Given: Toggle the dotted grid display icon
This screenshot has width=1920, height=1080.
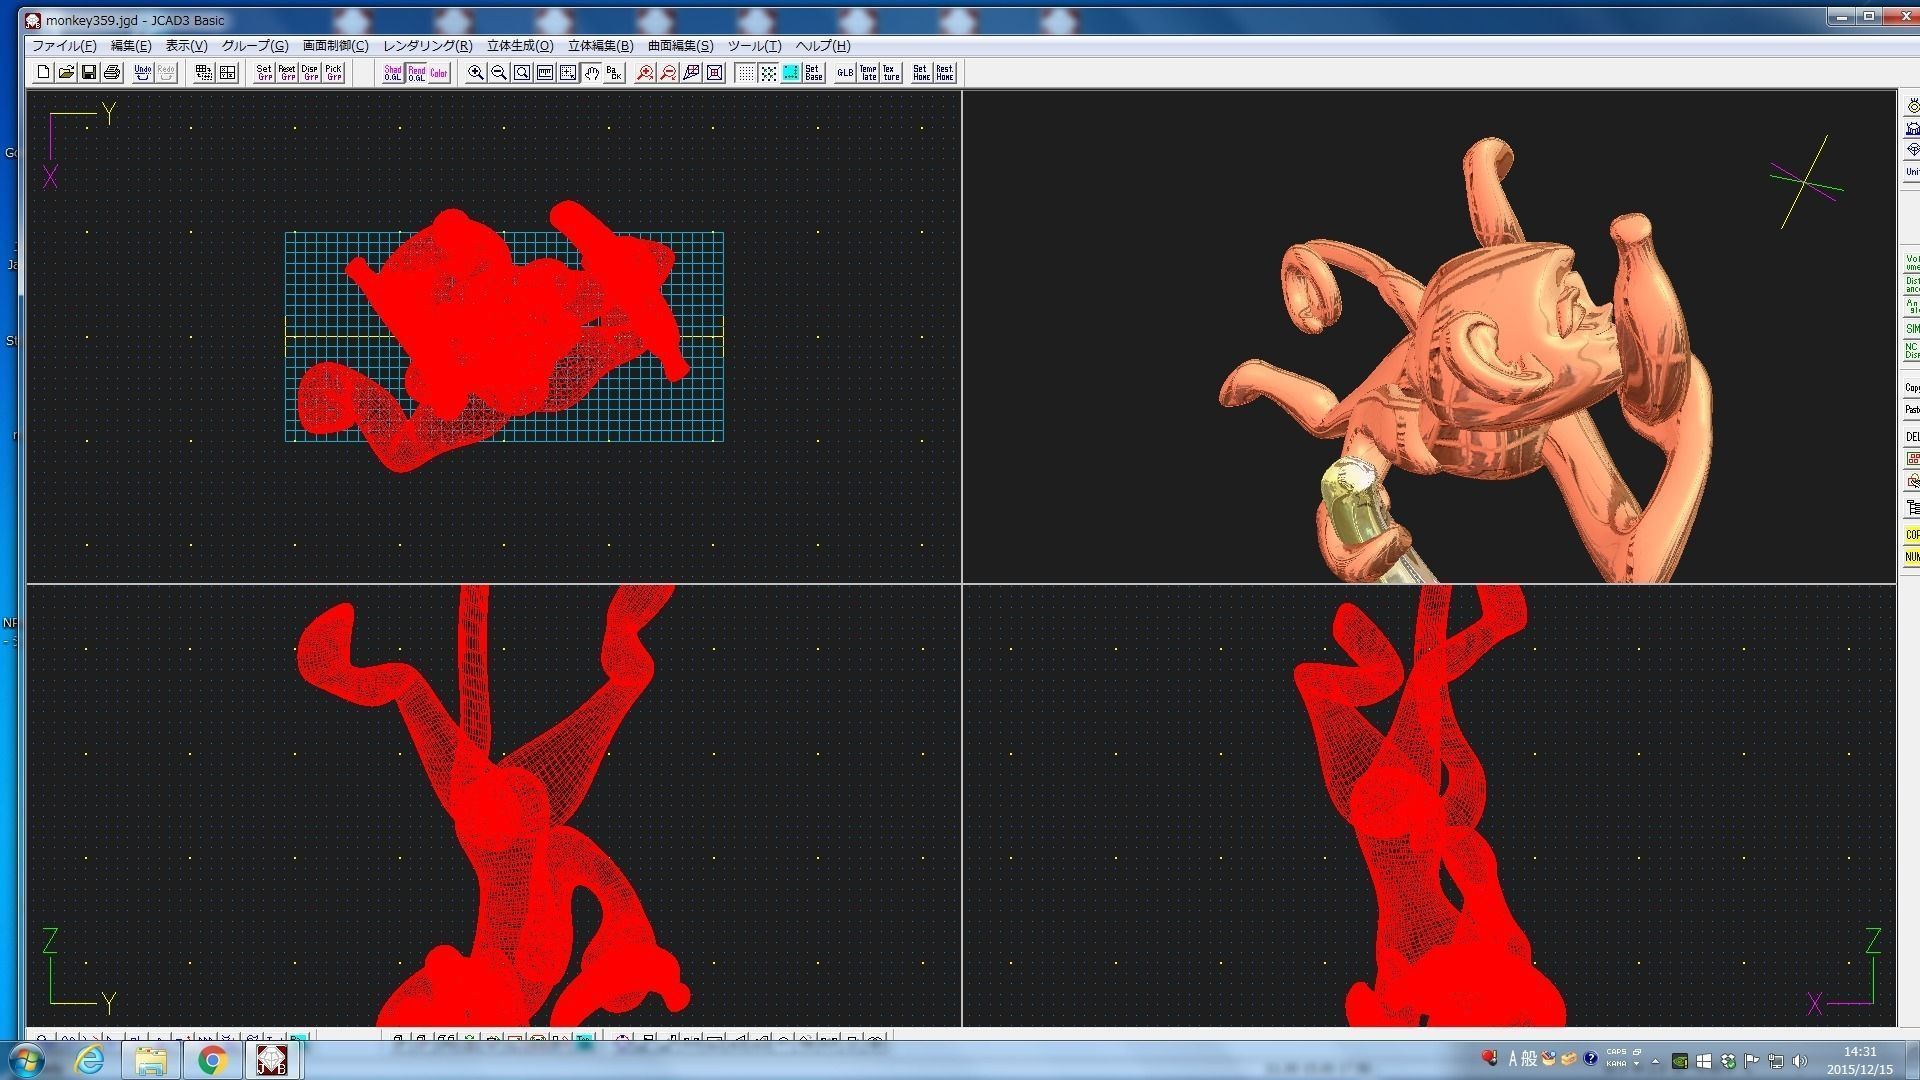Looking at the screenshot, I should click(x=745, y=72).
